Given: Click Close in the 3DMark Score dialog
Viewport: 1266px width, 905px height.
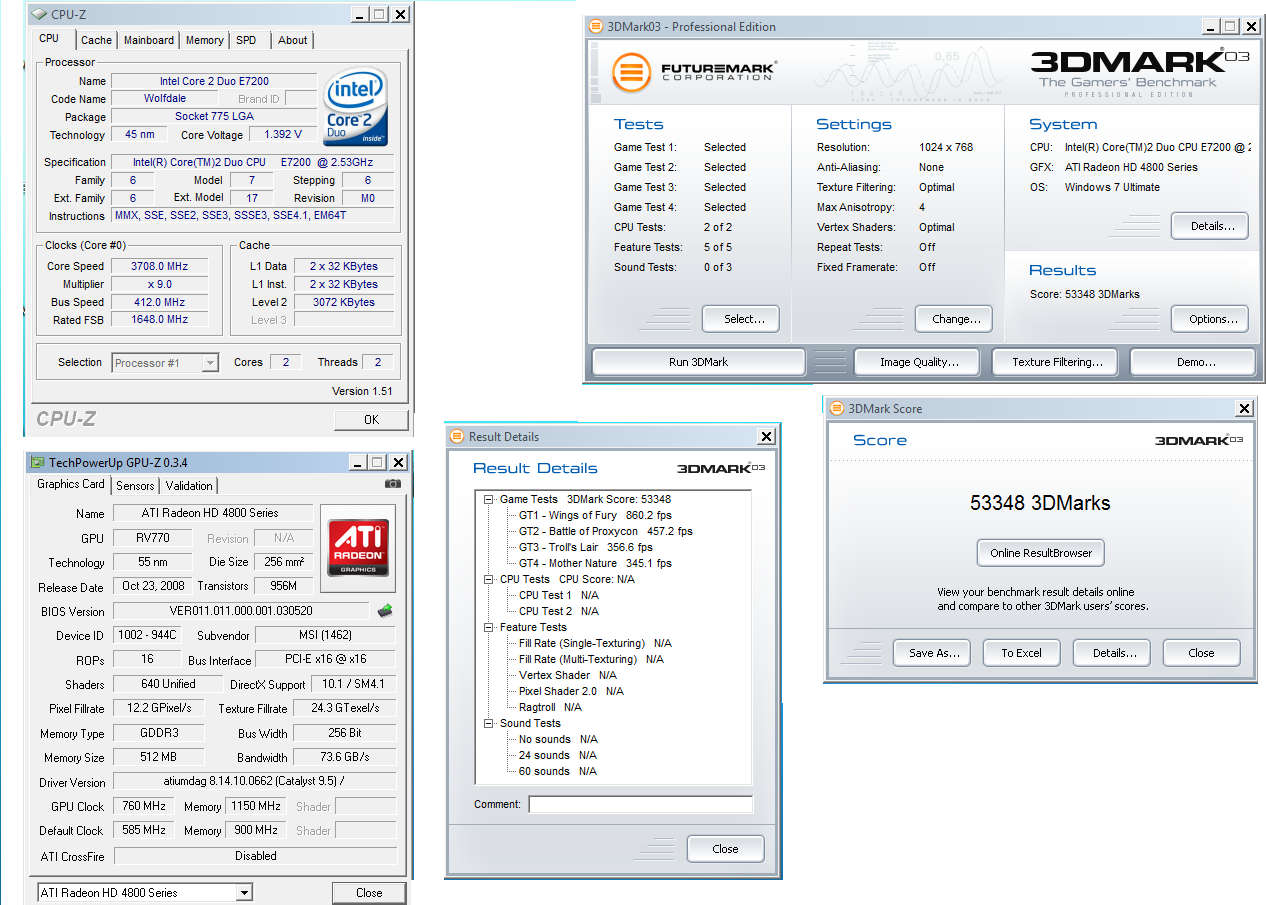Looking at the screenshot, I should [1201, 653].
